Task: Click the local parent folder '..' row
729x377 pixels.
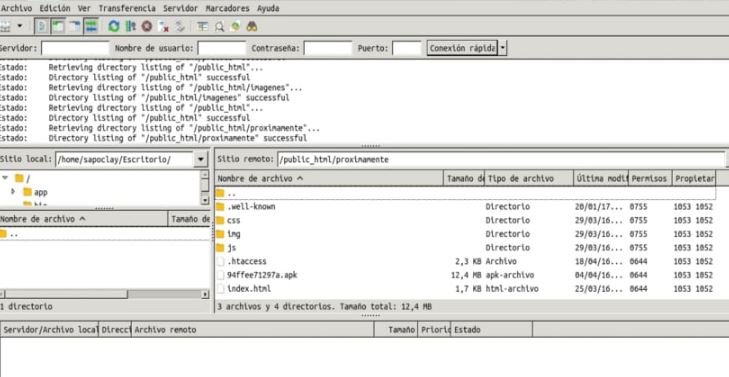Action: coord(105,234)
